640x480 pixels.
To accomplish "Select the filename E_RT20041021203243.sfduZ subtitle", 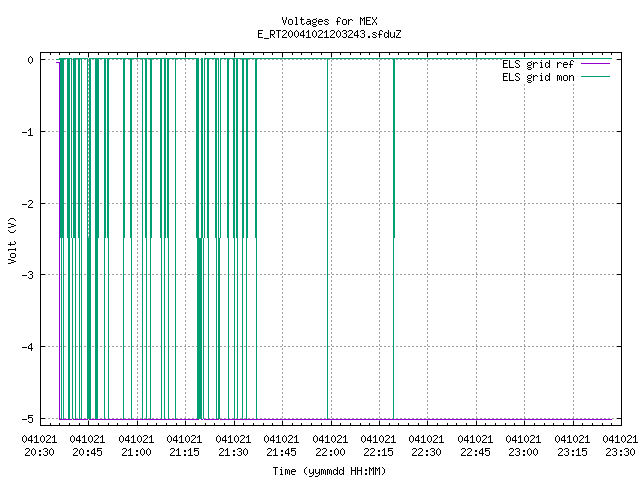I will tap(329, 34).
